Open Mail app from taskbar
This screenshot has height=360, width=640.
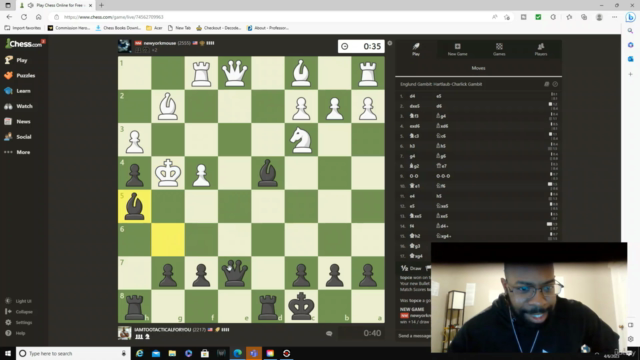click(156, 353)
